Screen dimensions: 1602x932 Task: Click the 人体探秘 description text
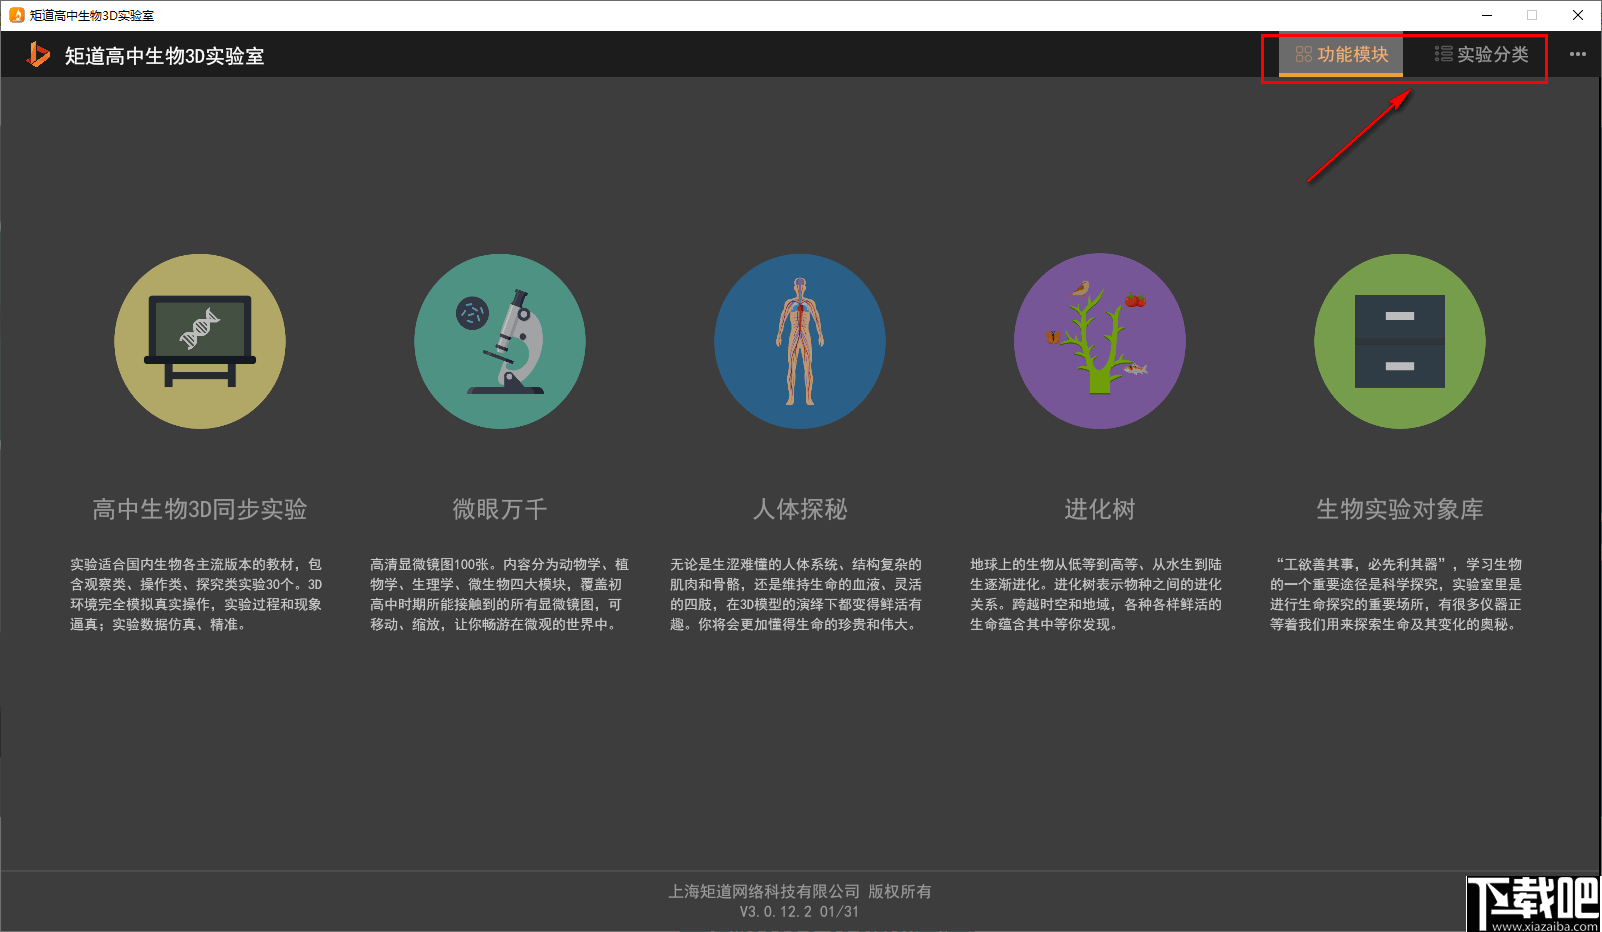click(x=799, y=595)
